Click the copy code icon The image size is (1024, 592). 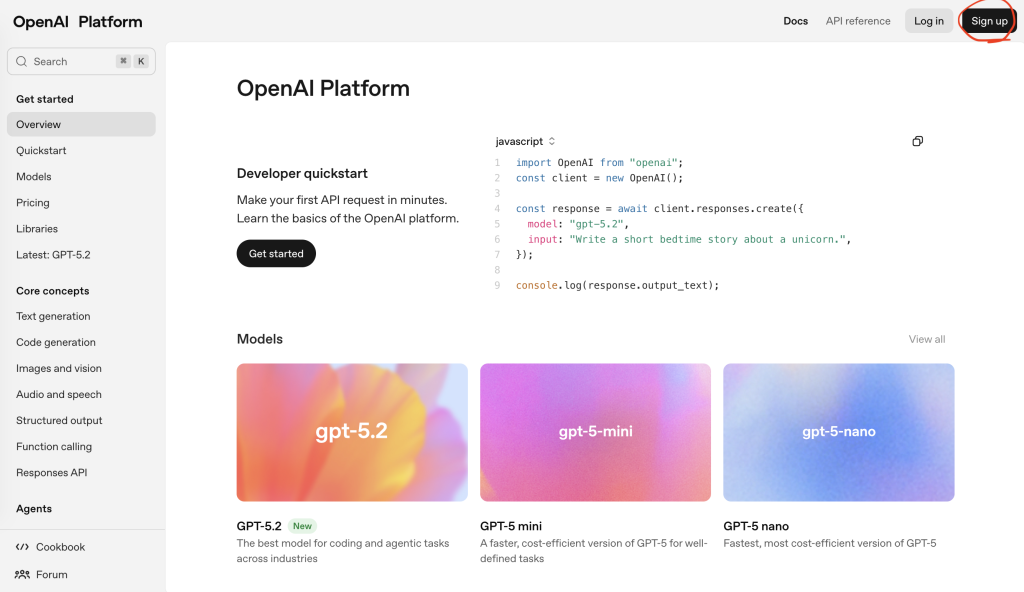coord(917,142)
